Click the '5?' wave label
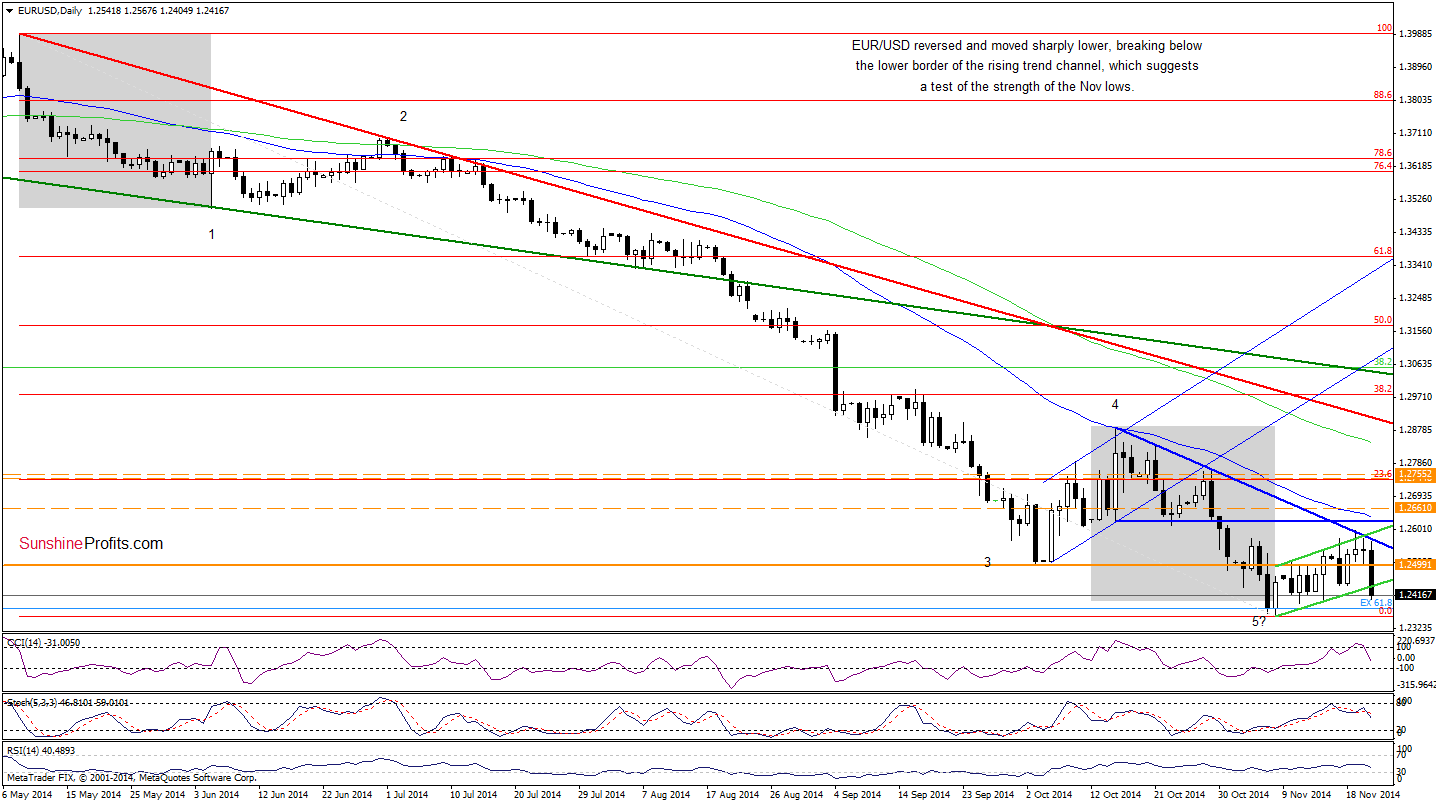The image size is (1436, 803). [x=1259, y=621]
